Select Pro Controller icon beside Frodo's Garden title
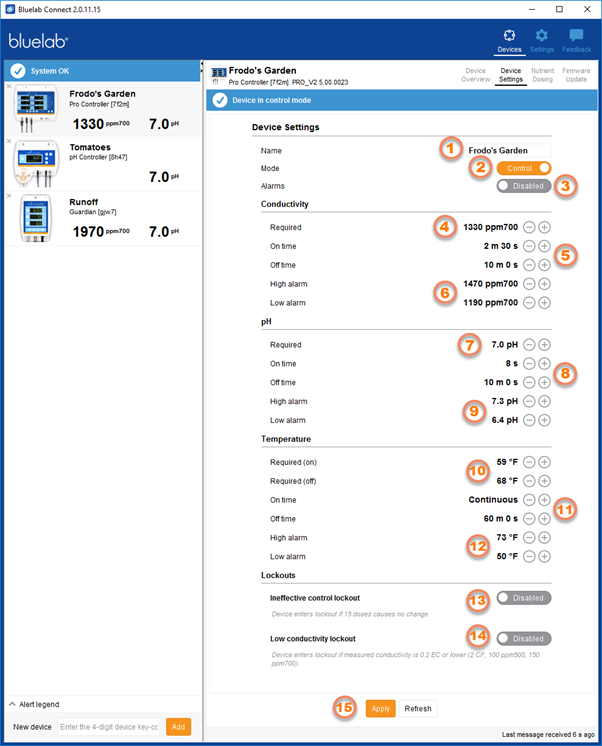602x746 pixels. 218,75
